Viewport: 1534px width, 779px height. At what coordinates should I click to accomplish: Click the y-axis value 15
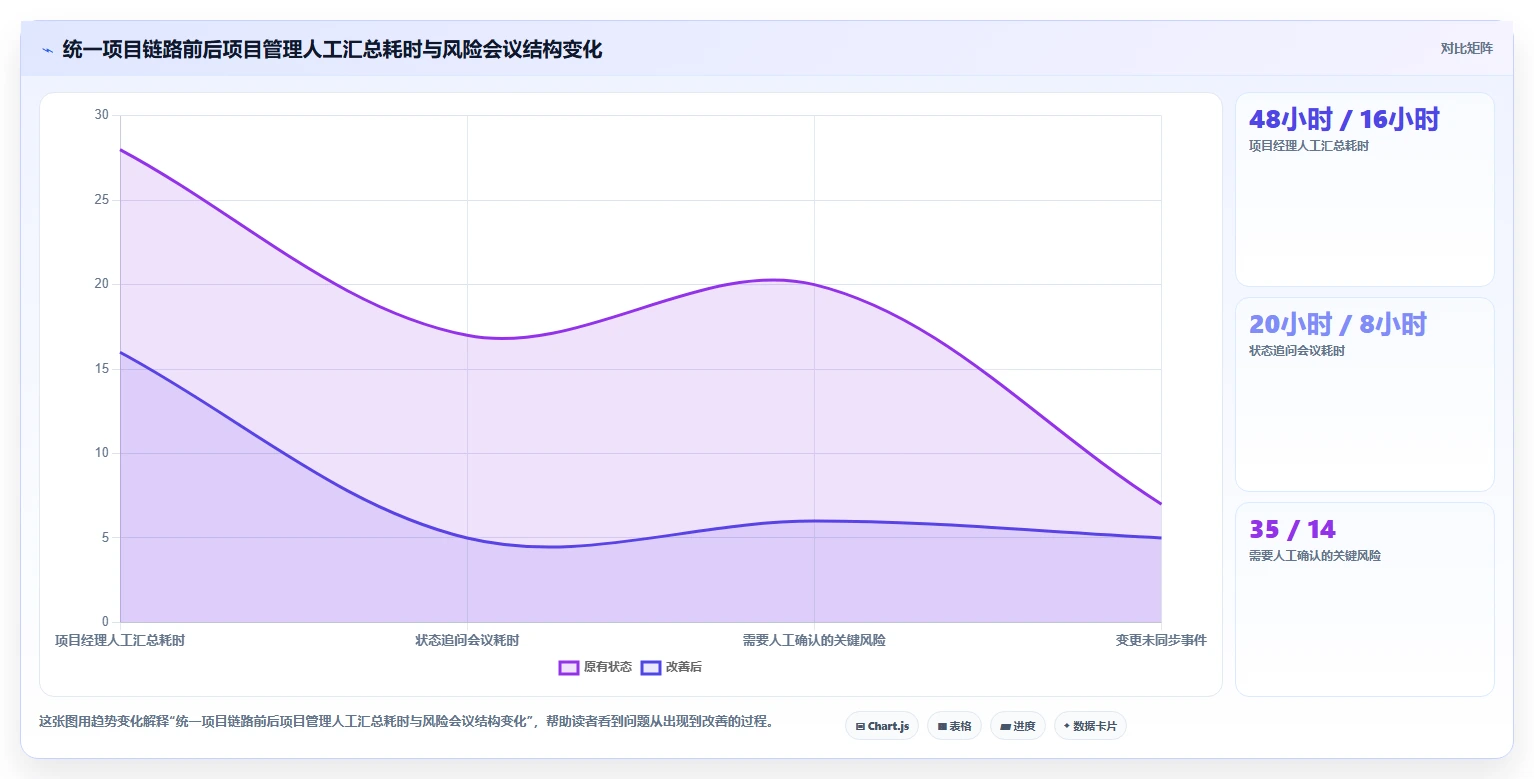(x=101, y=368)
